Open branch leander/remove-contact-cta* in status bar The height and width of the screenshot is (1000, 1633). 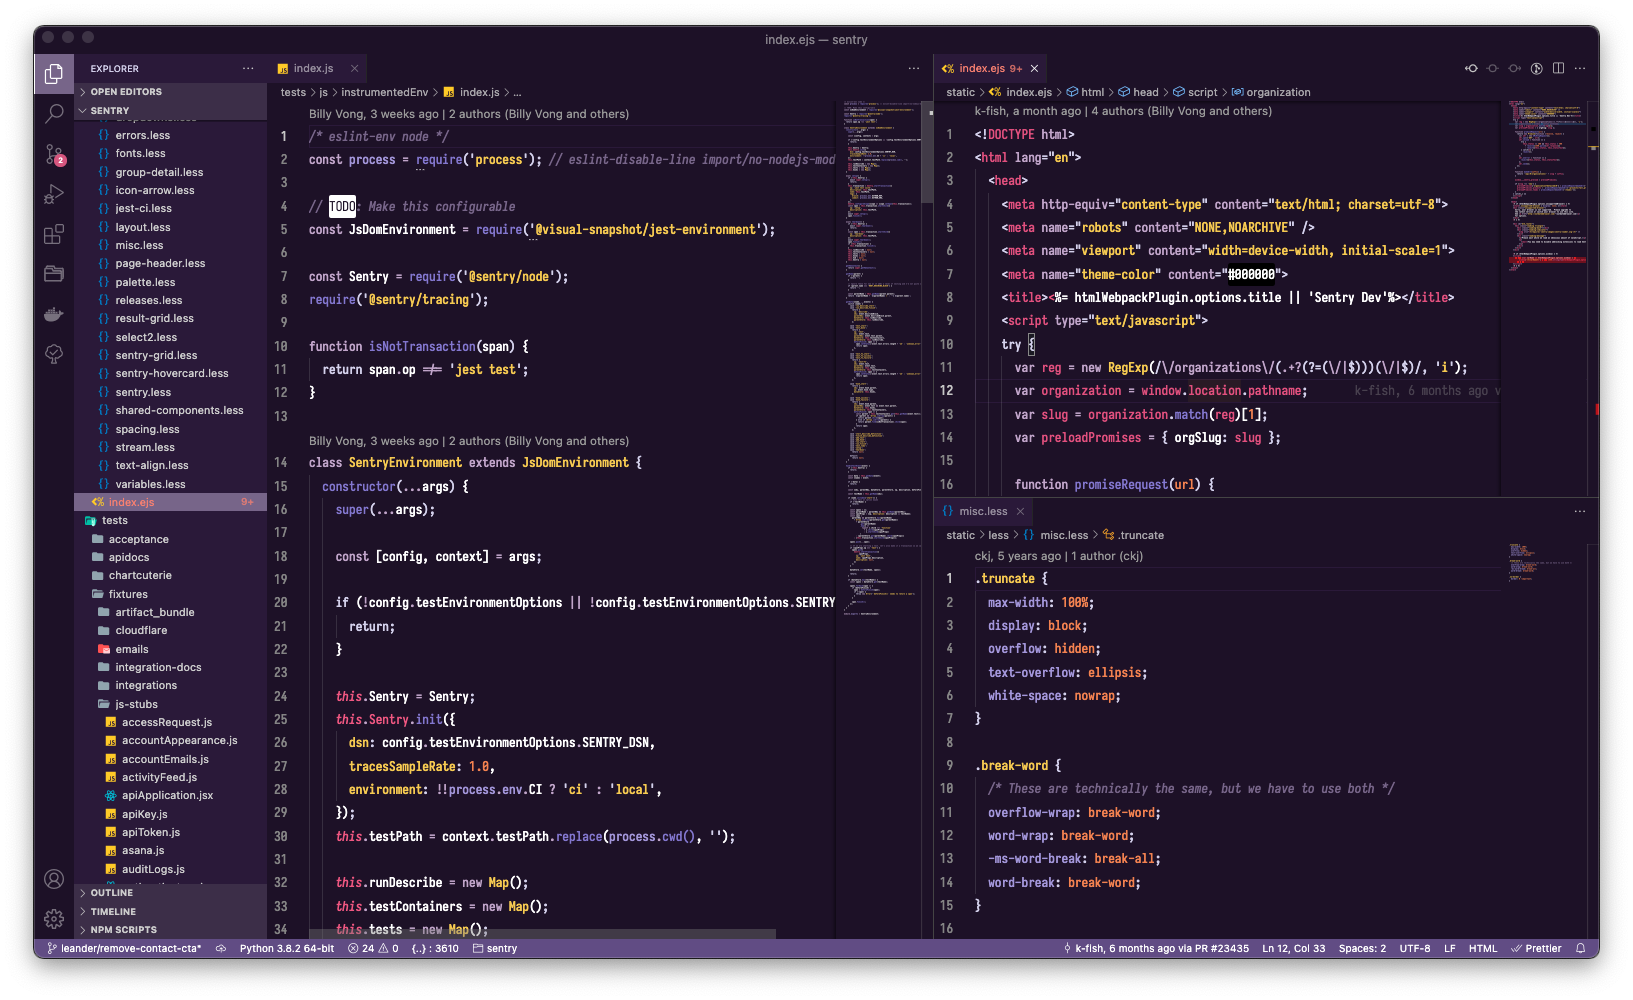pyautogui.click(x=124, y=948)
